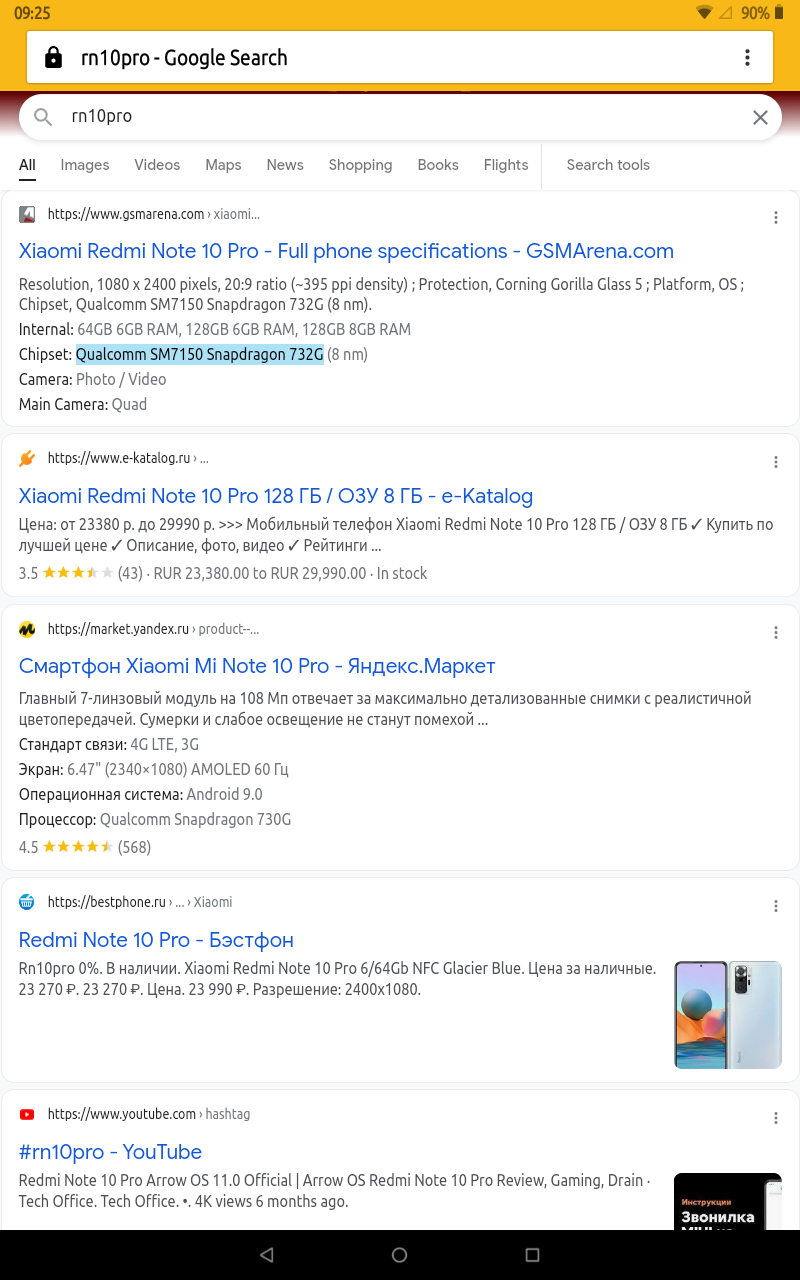Screen dimensions: 800x1280
Task: Tap the Redmi Note 10 Pro phone thumbnail
Action: (x=727, y=1014)
